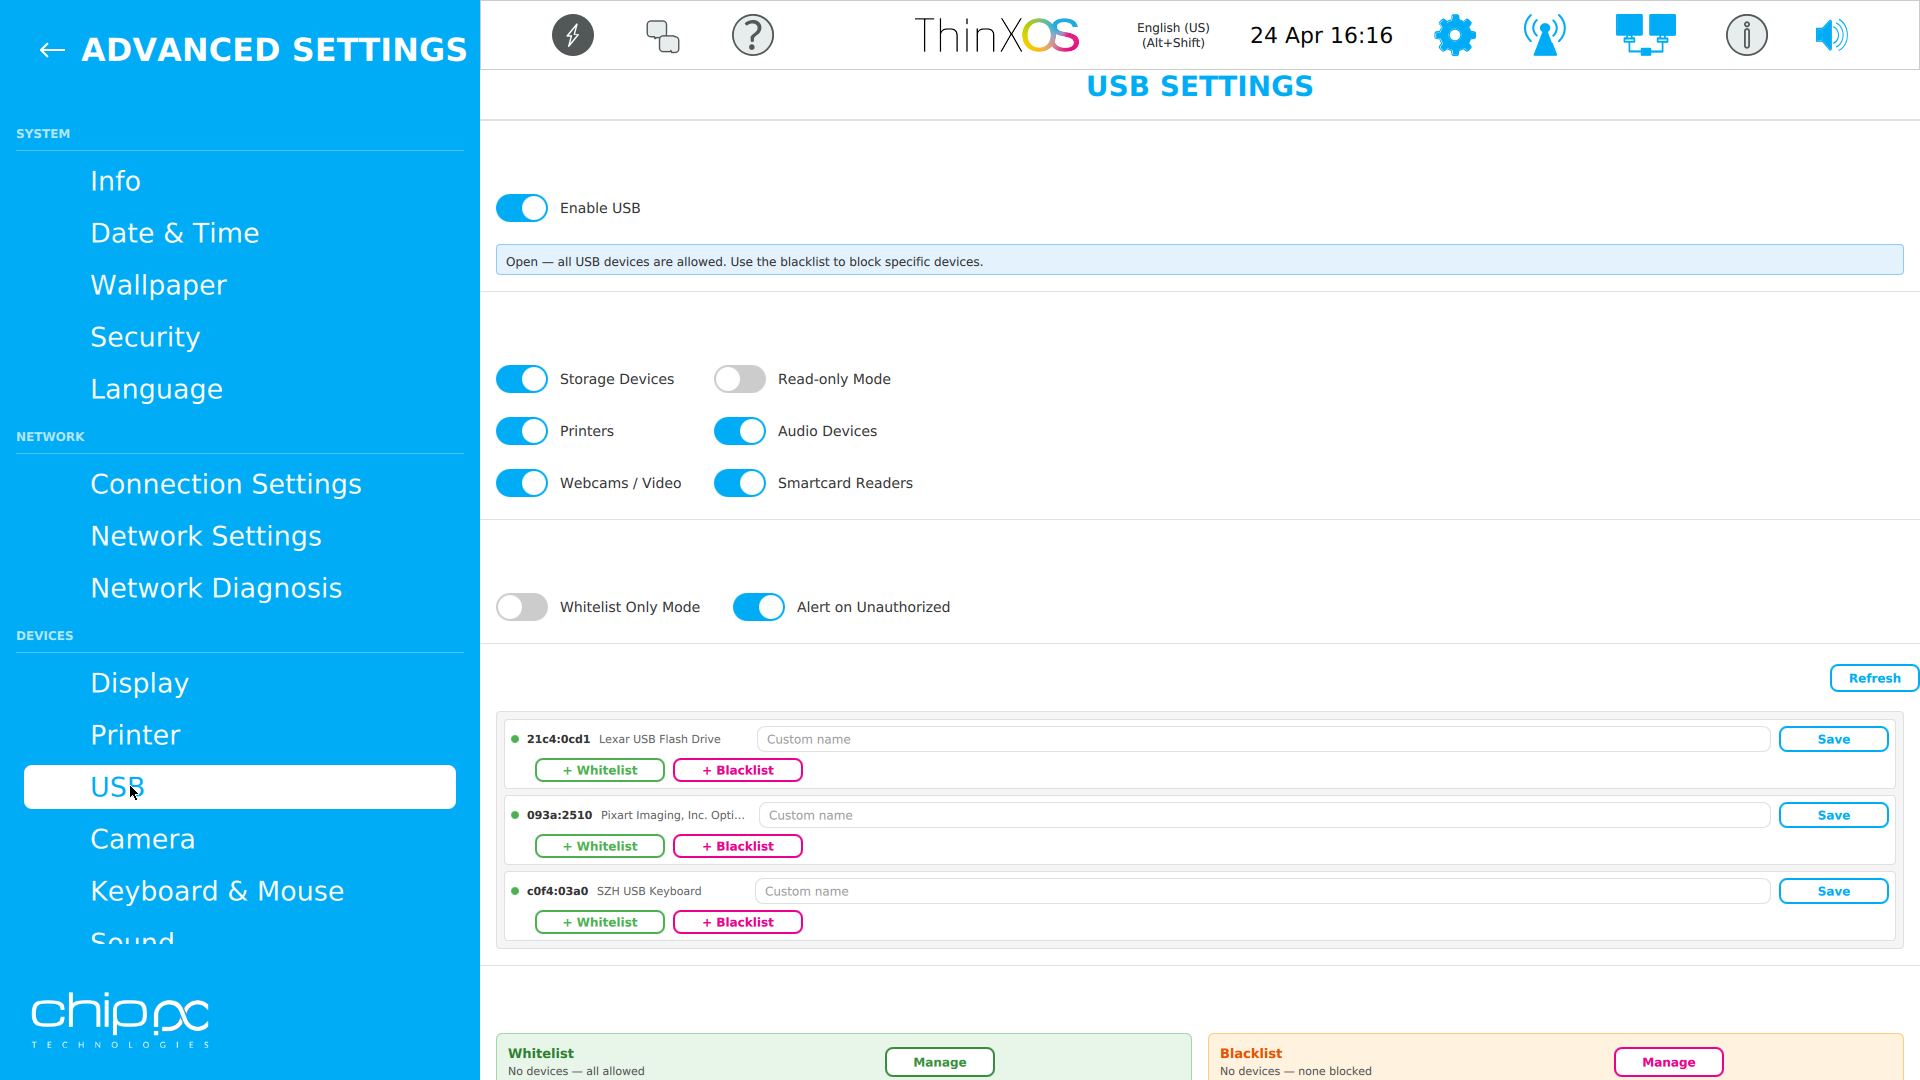Image resolution: width=1920 pixels, height=1080 pixels.
Task: Click the ThinXOS logo
Action: (x=996, y=35)
